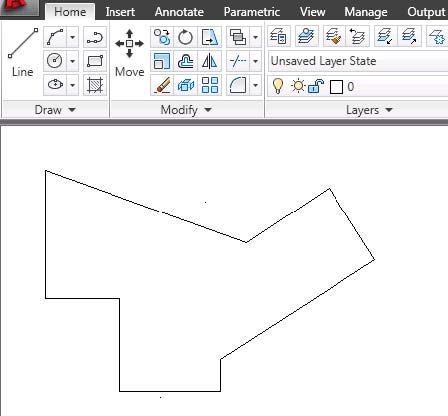
Task: Expand the Arc tool dropdown arrow
Action: 73,37
